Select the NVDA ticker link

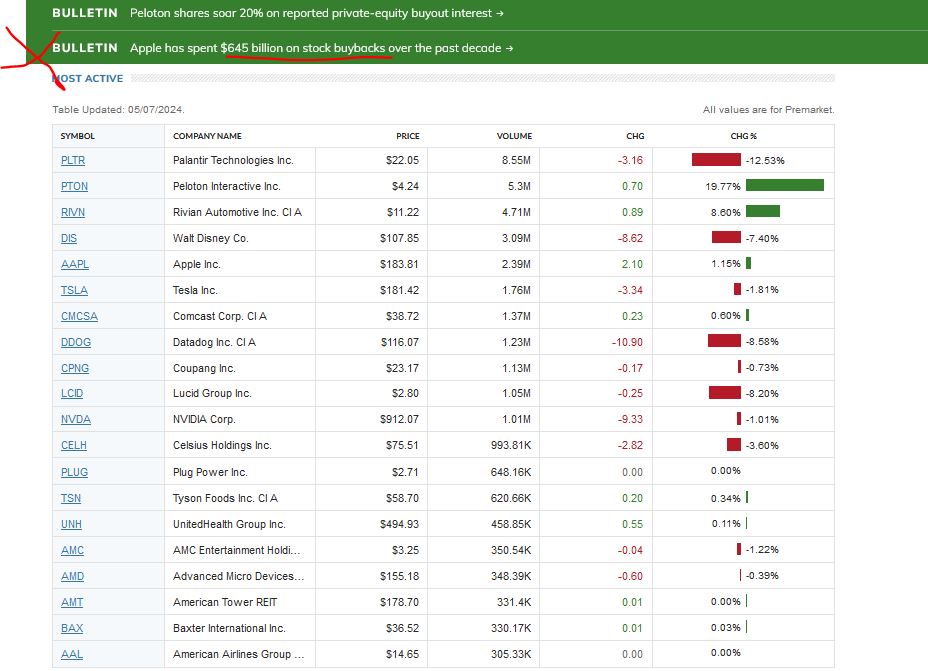(76, 420)
